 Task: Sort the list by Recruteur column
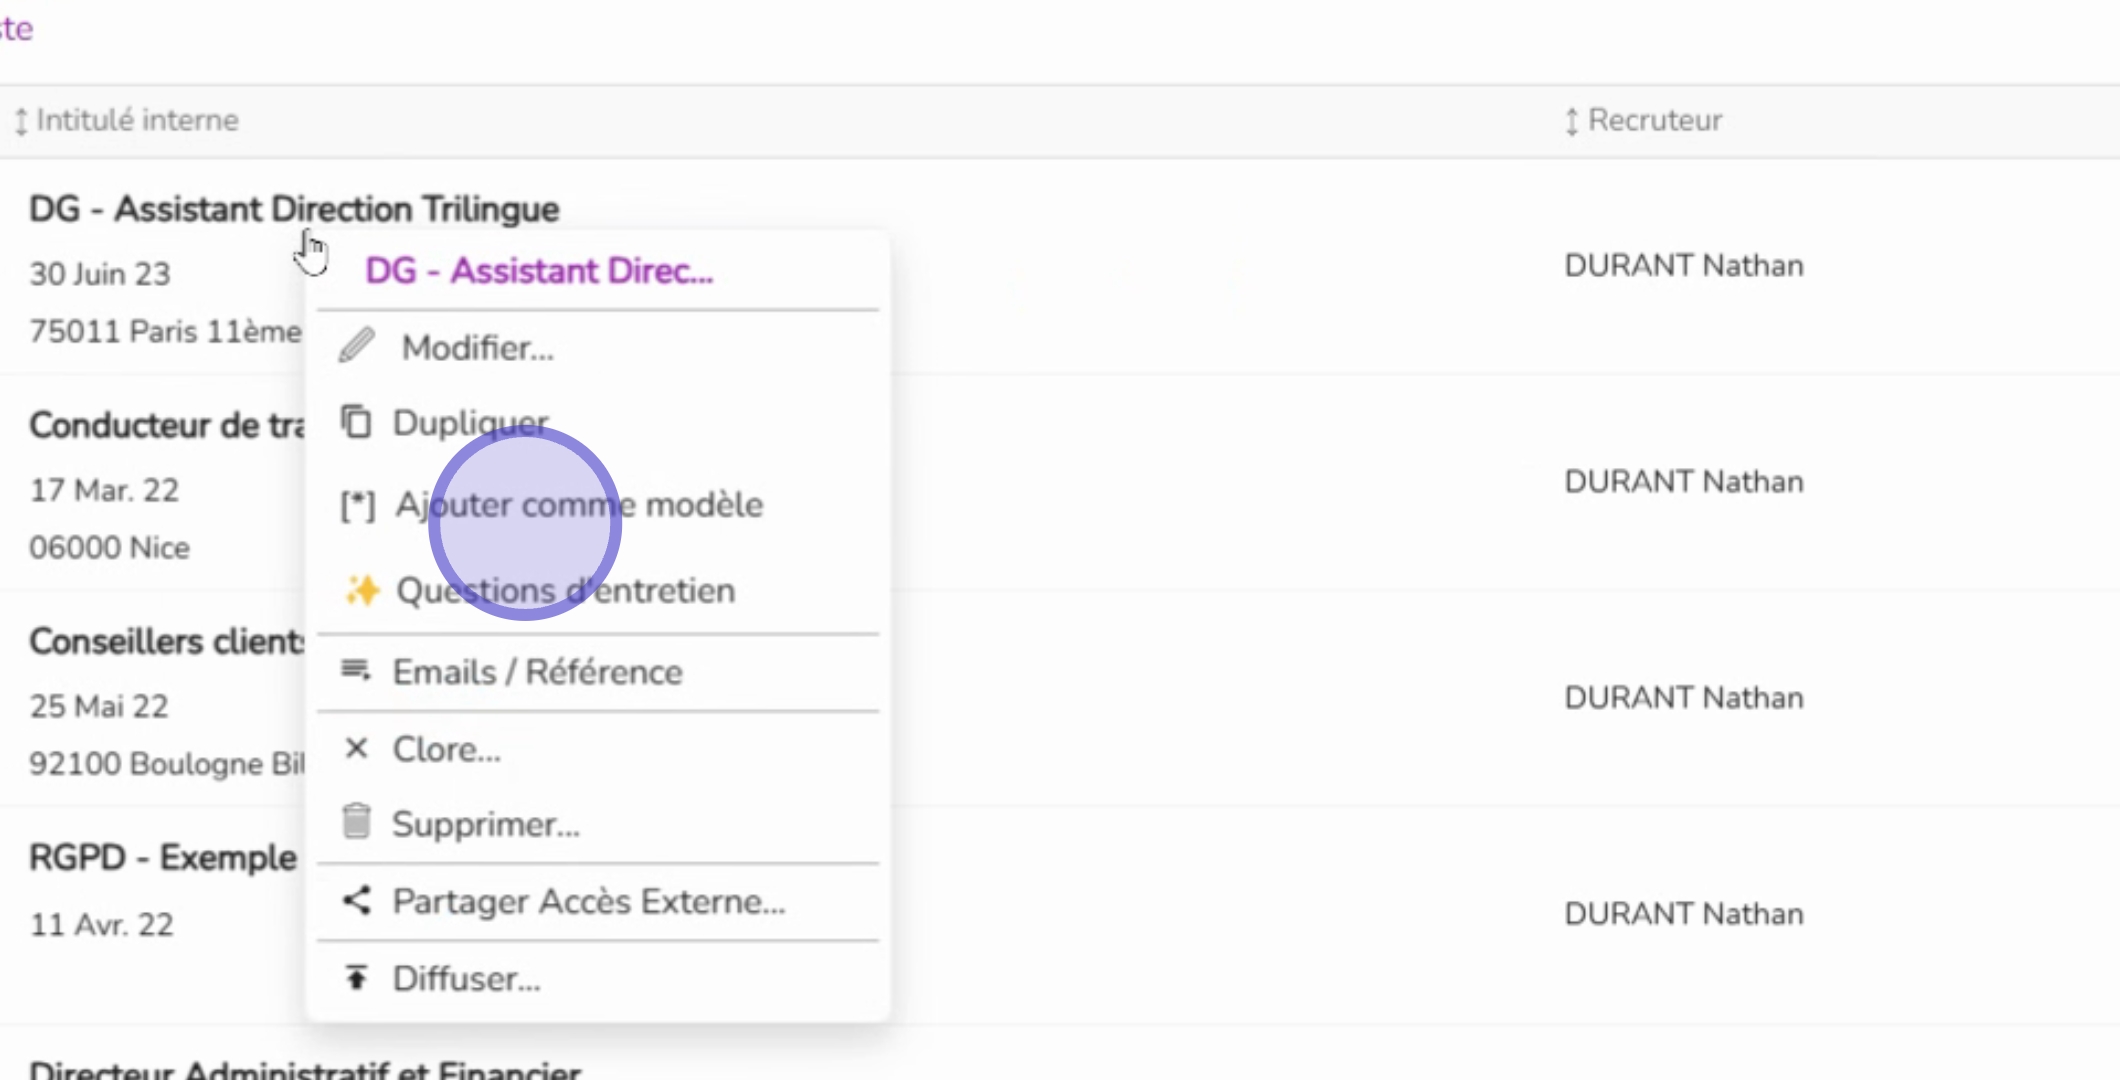coord(1643,120)
